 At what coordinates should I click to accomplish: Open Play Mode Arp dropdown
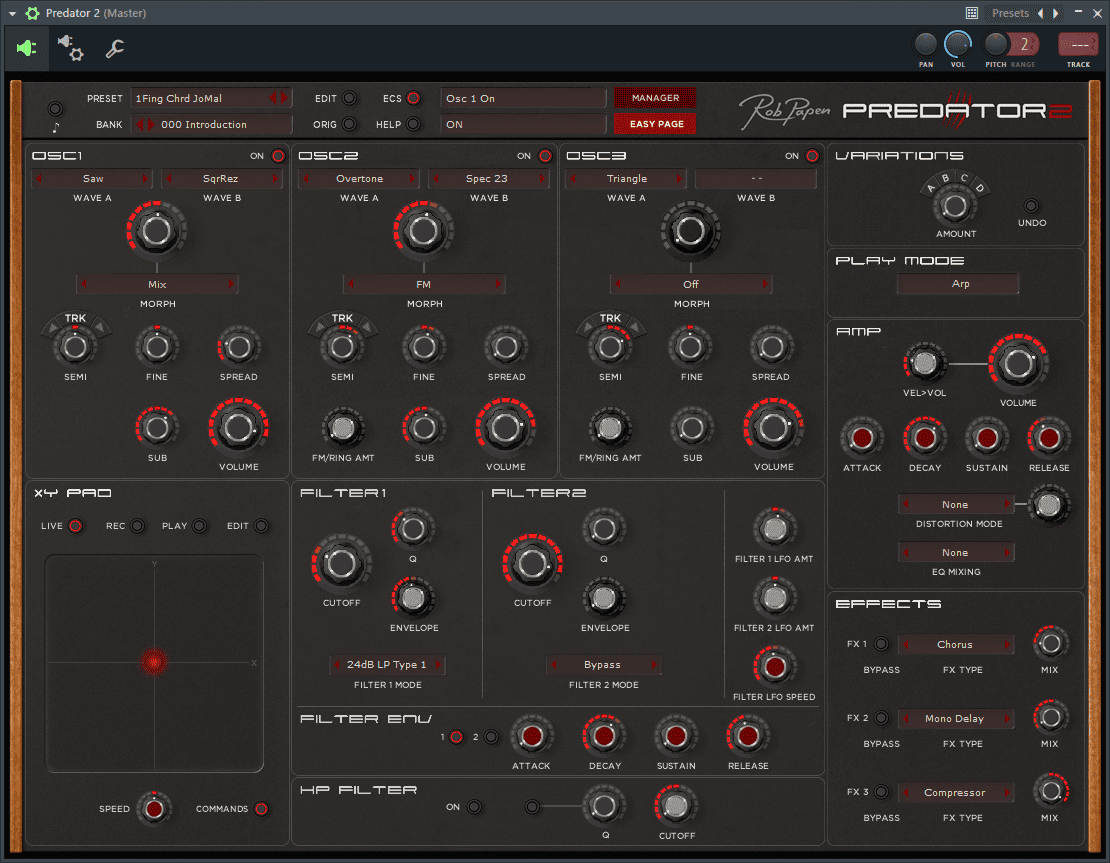click(x=958, y=284)
